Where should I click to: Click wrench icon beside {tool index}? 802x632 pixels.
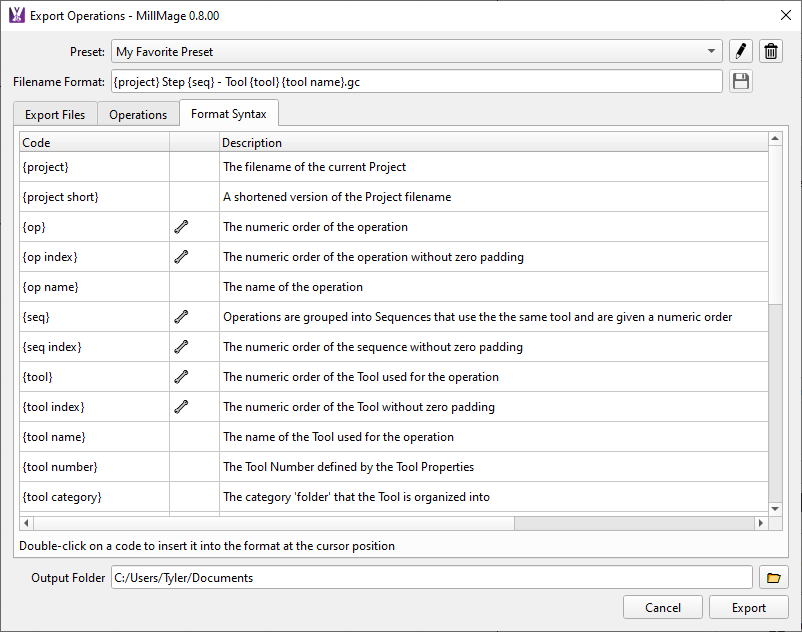click(x=181, y=407)
